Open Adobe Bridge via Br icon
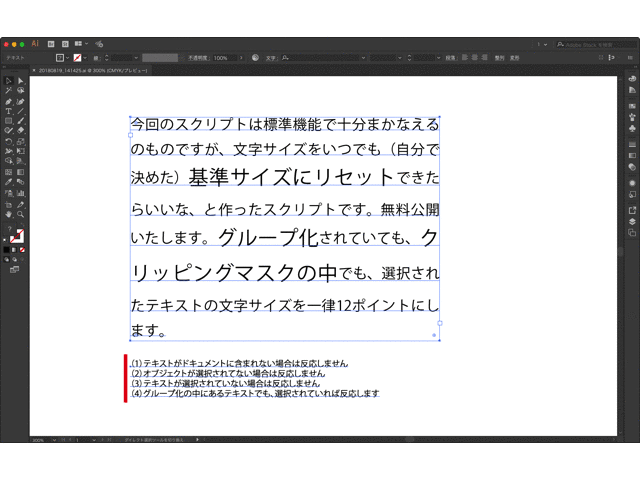The width and height of the screenshot is (640, 480). [51, 44]
